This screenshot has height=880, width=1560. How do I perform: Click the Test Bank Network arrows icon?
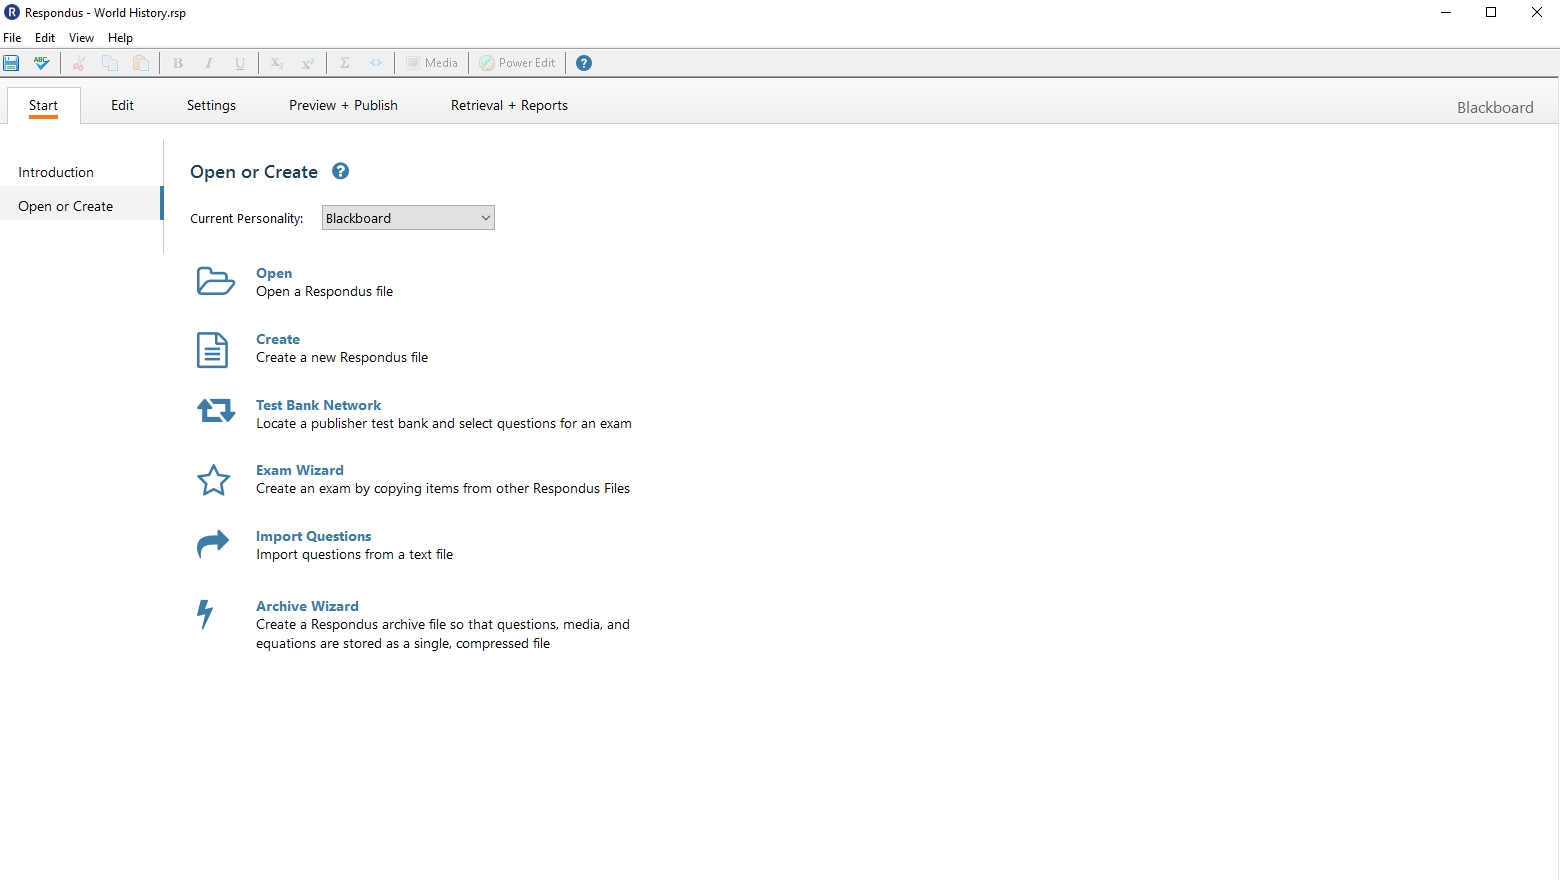[x=215, y=411]
